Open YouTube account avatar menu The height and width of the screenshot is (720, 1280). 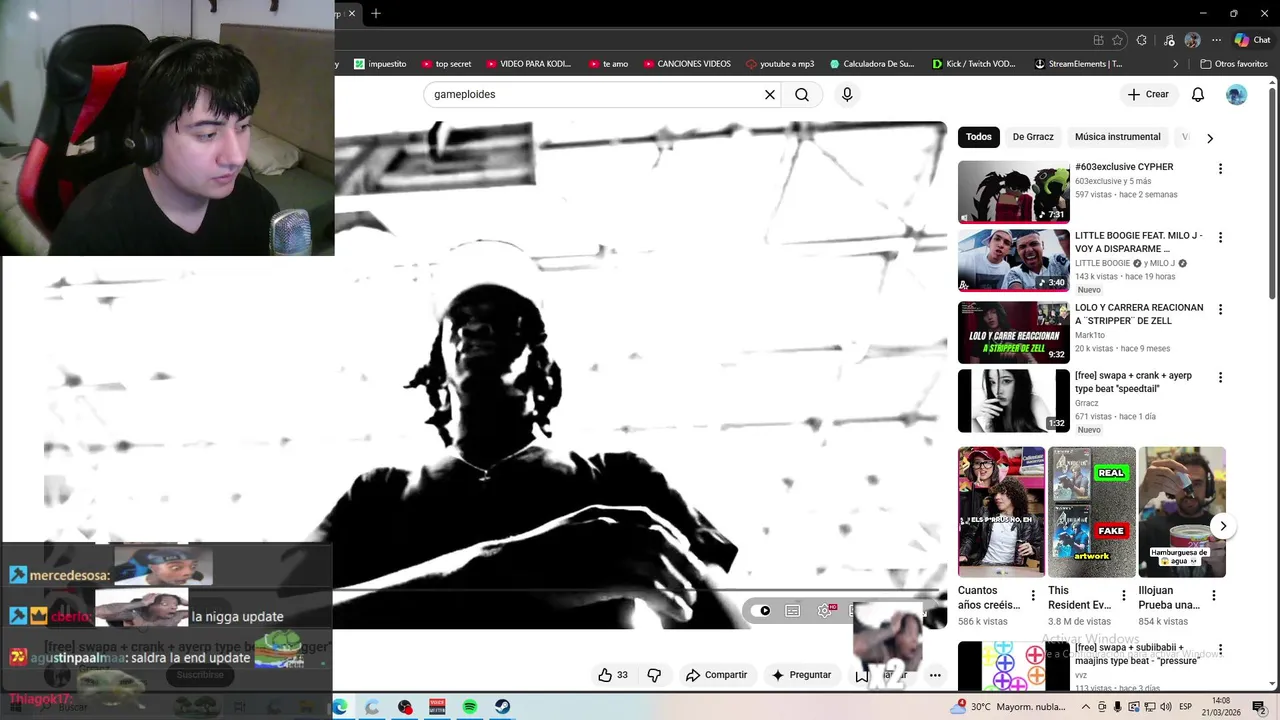[1237, 95]
